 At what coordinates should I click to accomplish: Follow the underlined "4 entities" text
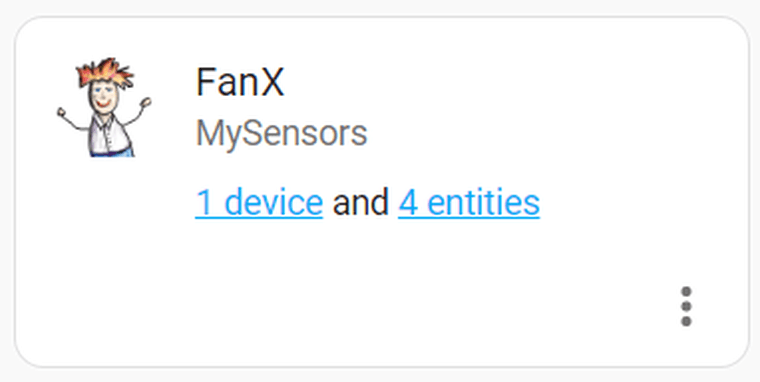pyautogui.click(x=469, y=203)
